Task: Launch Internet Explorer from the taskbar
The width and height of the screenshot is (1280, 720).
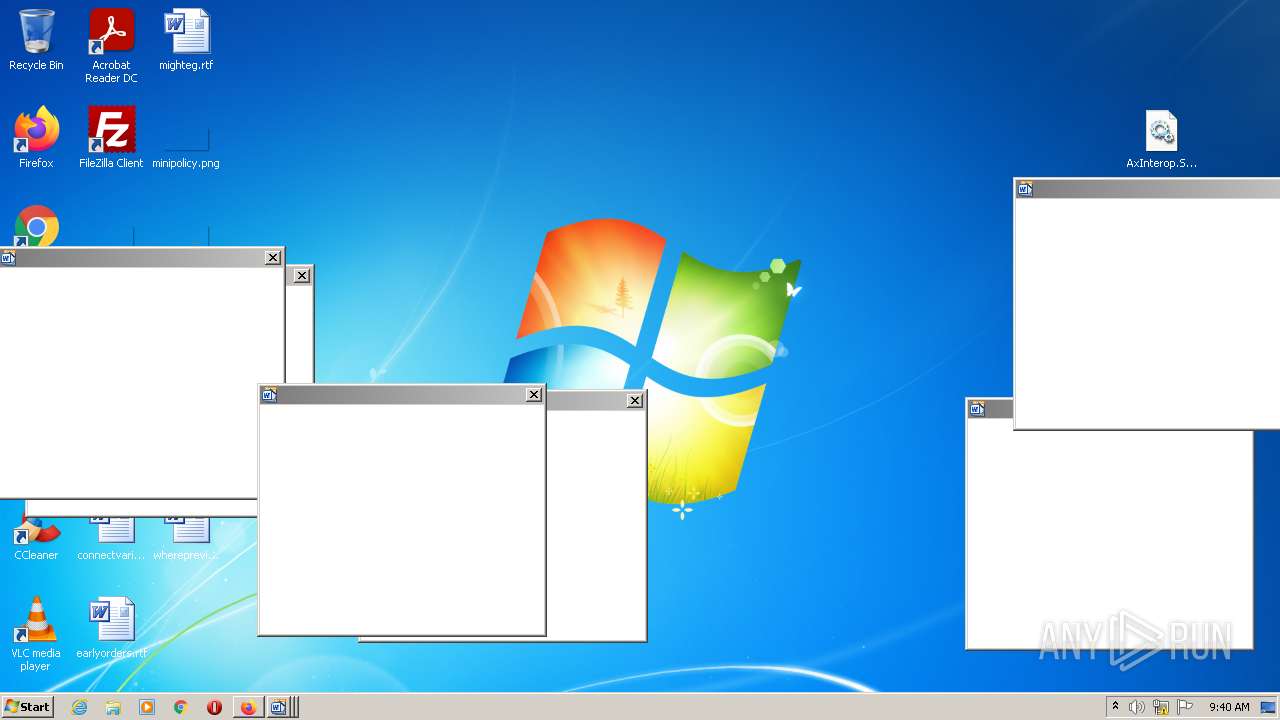Action: [x=79, y=707]
